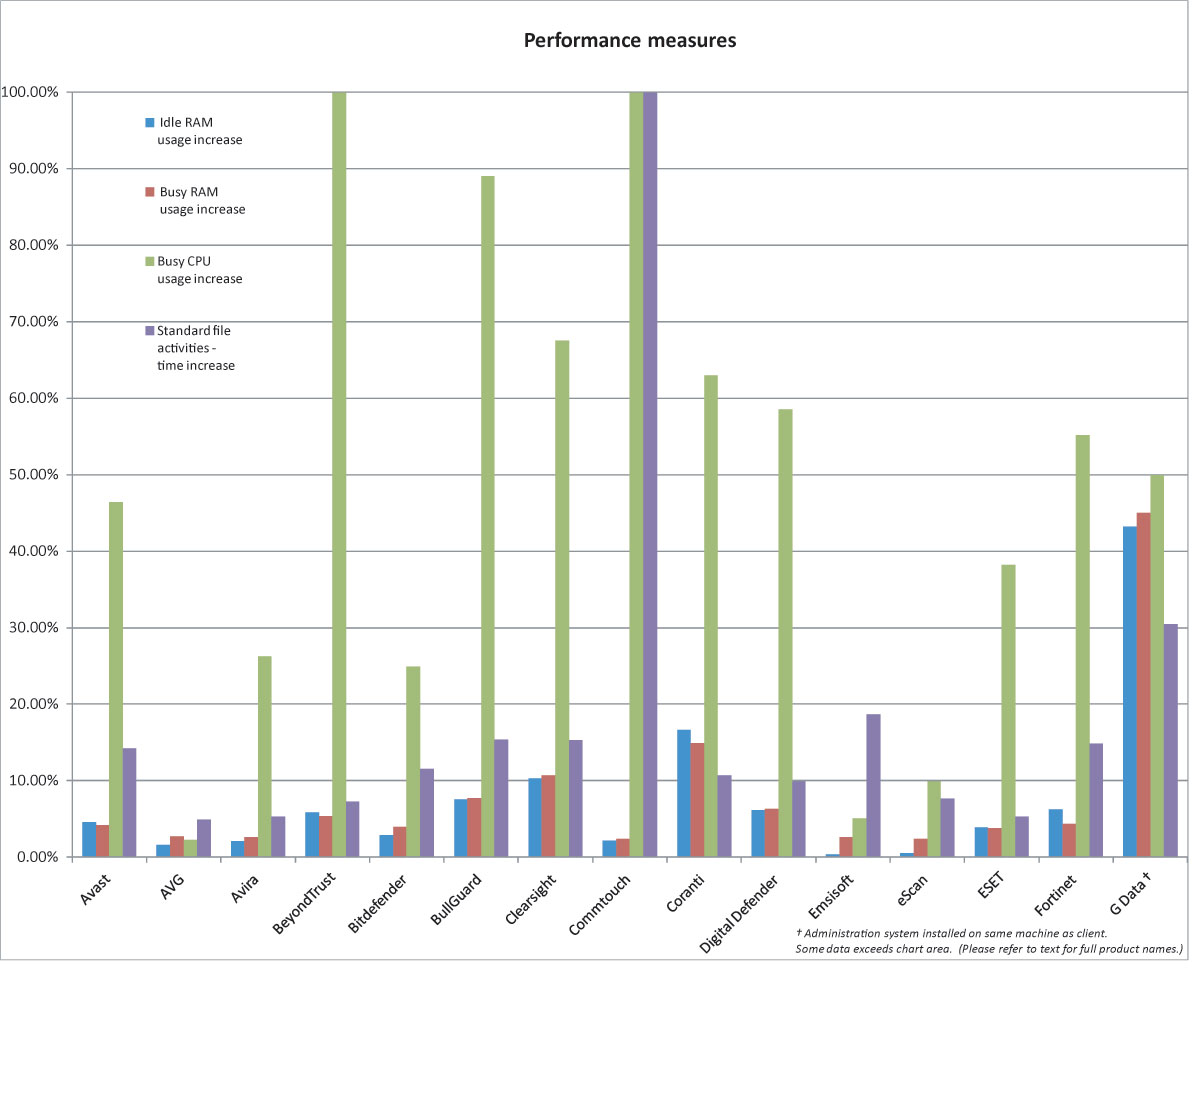Screen dimensions: 1200x1116
Task: Click Emsisoft's purple file activities bar
Action: pyautogui.click(x=873, y=785)
